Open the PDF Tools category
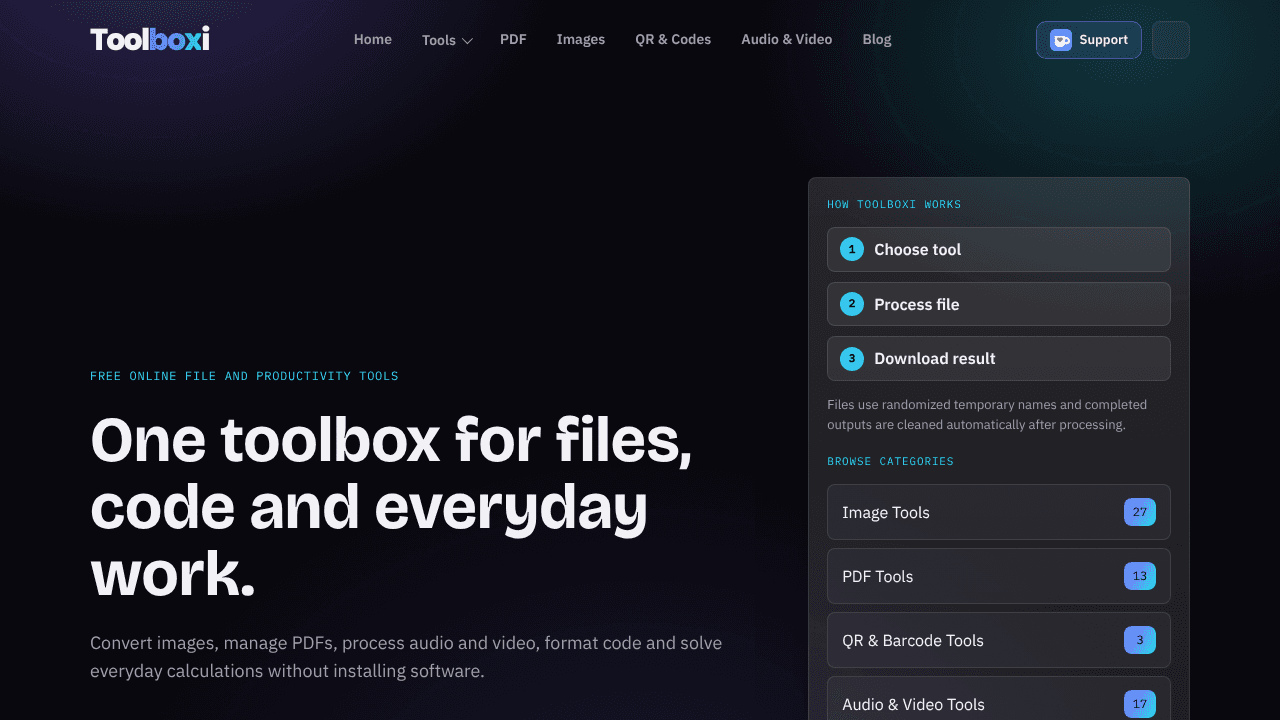The width and height of the screenshot is (1280, 720). [999, 576]
